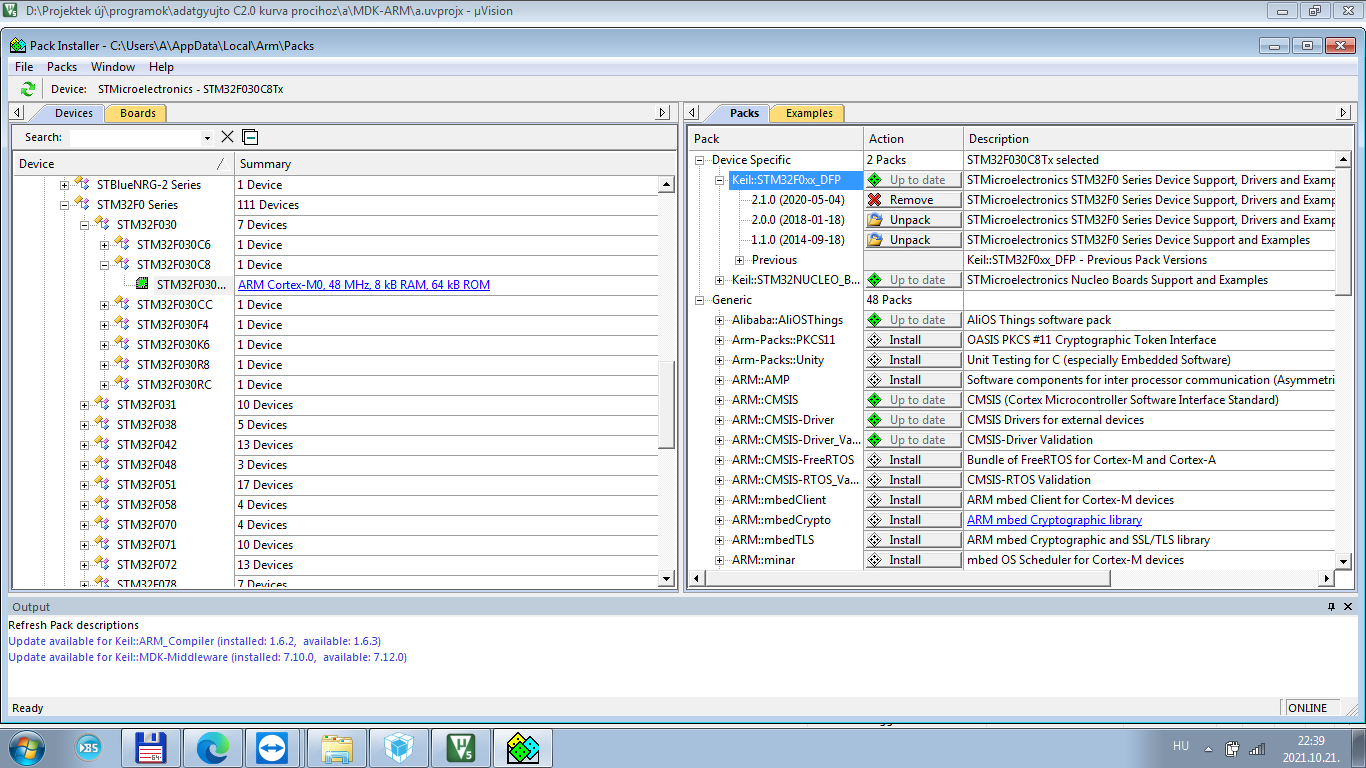Open Microsoft Edge from the taskbar

(213, 747)
